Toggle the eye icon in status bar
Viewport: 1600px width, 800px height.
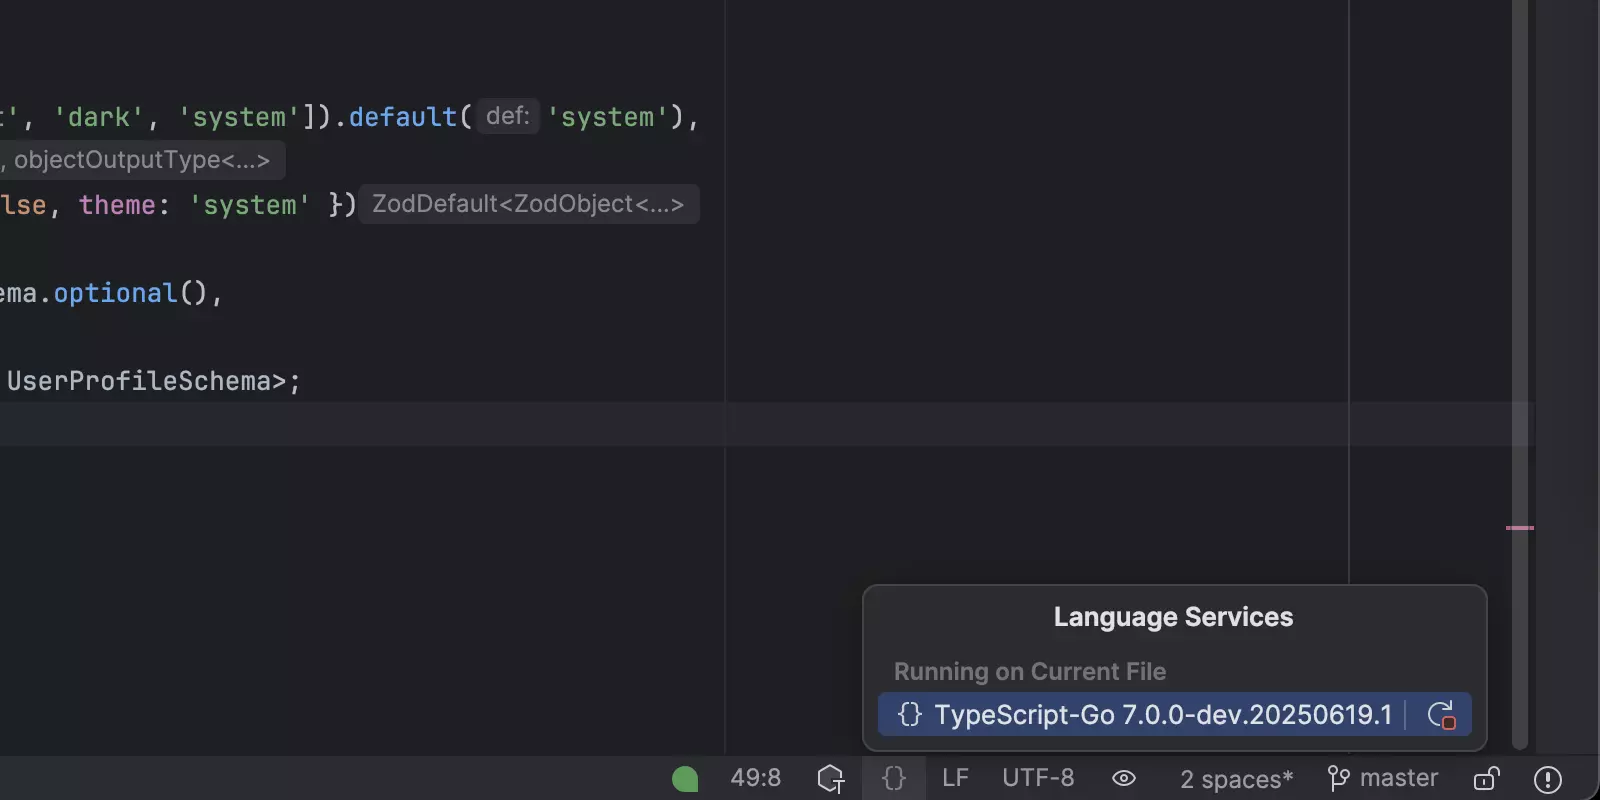pos(1124,778)
